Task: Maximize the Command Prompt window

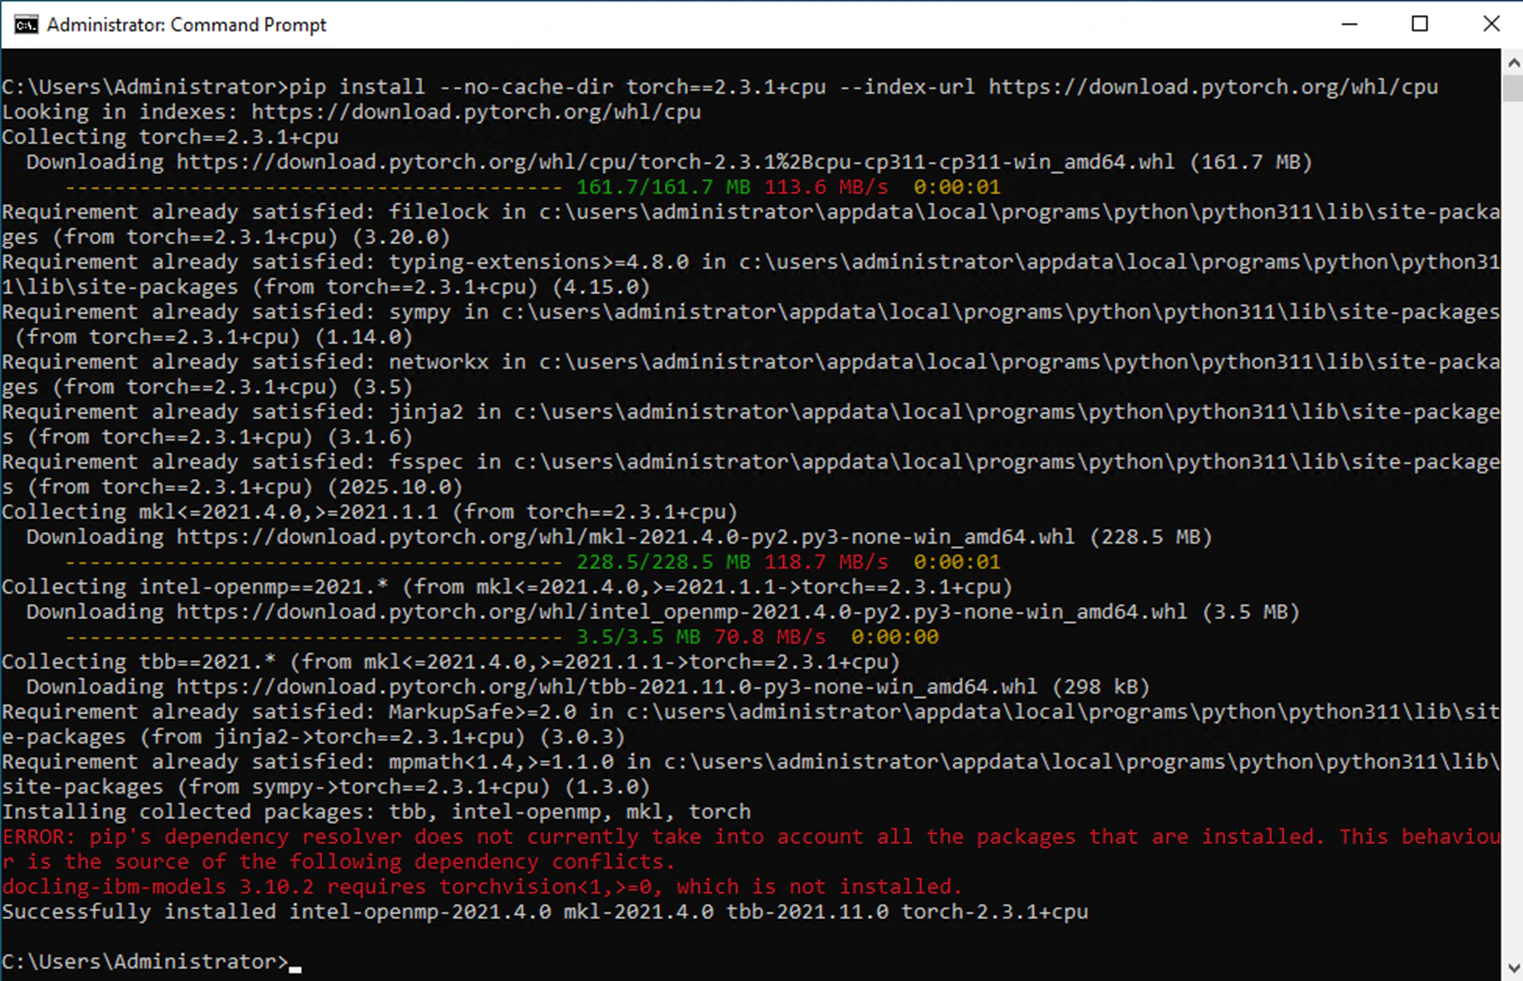Action: (x=1419, y=24)
